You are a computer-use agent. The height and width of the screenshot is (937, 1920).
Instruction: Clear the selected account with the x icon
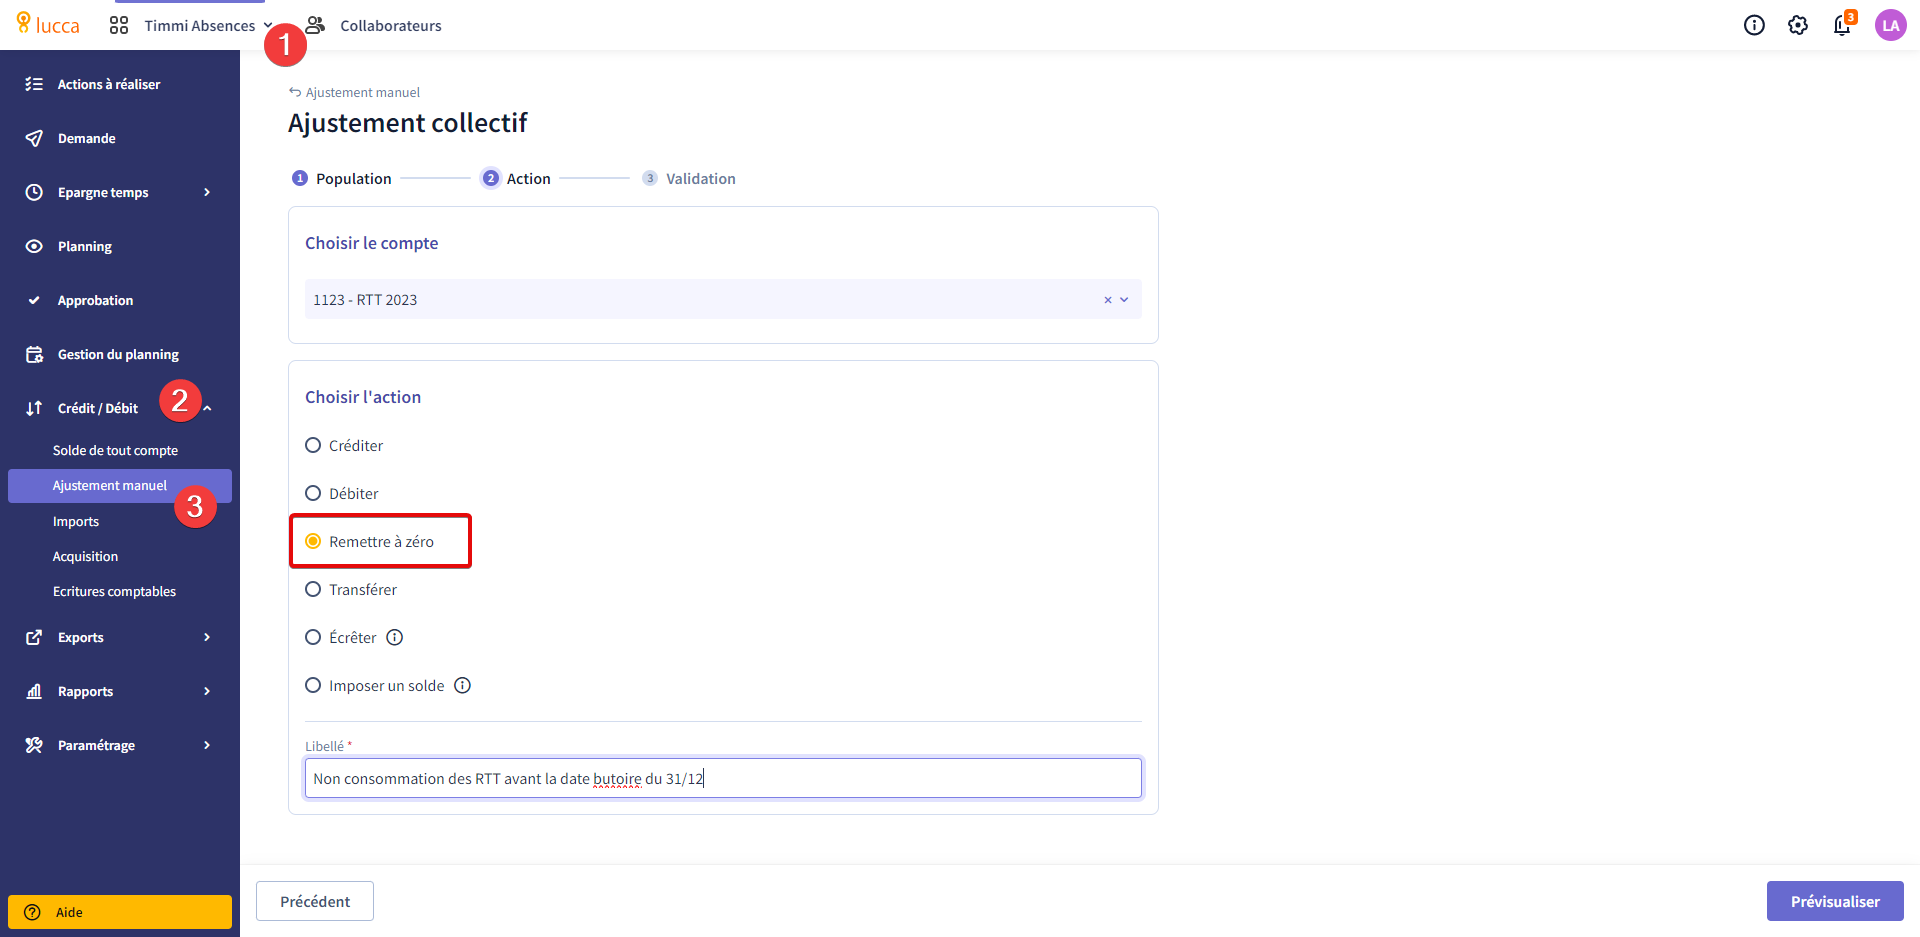pyautogui.click(x=1107, y=300)
